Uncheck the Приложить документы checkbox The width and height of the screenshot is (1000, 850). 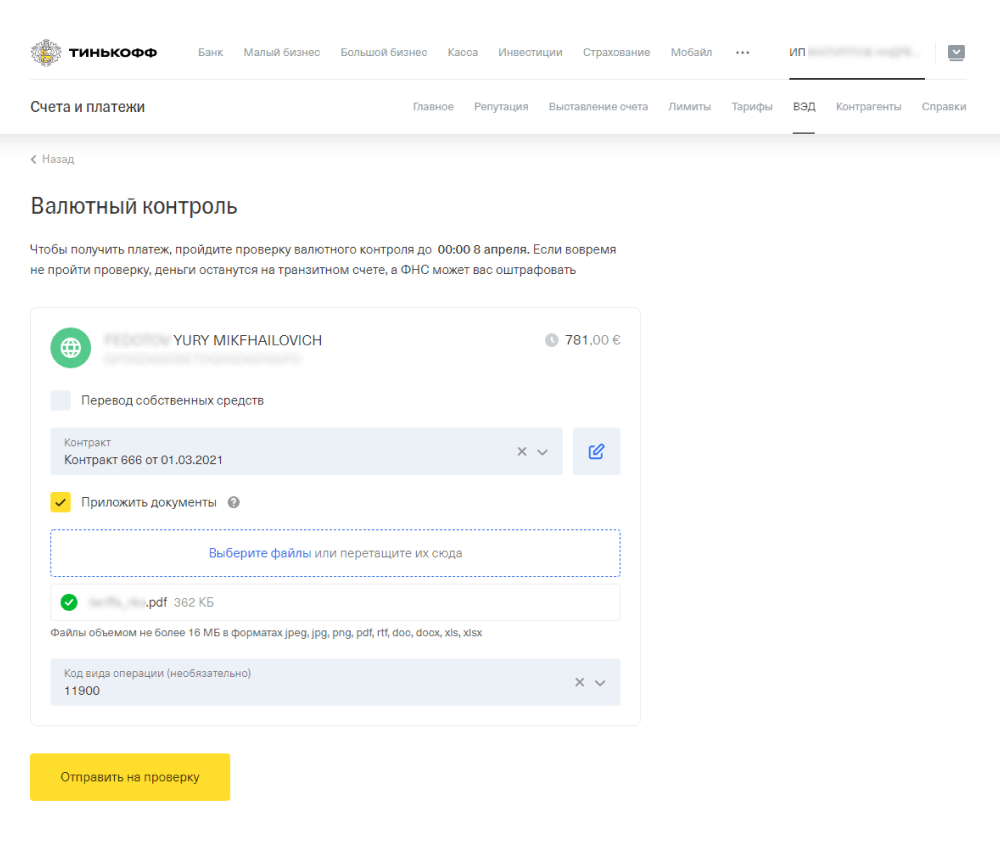pos(61,502)
